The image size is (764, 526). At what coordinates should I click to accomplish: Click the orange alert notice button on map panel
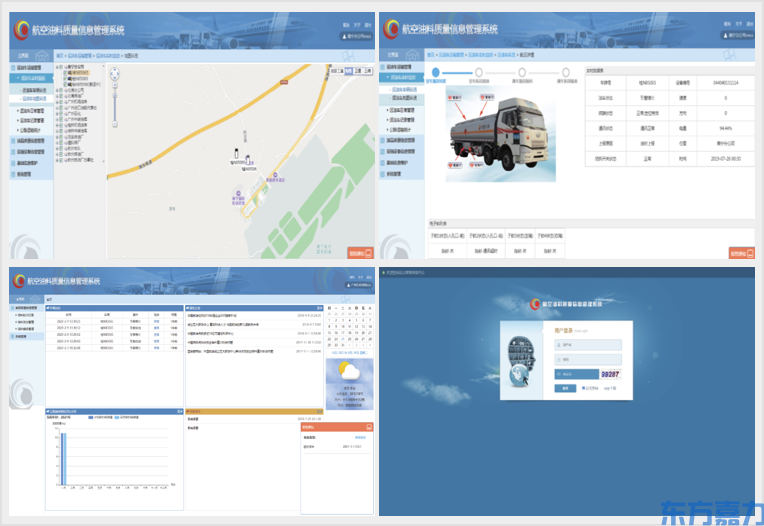click(360, 254)
